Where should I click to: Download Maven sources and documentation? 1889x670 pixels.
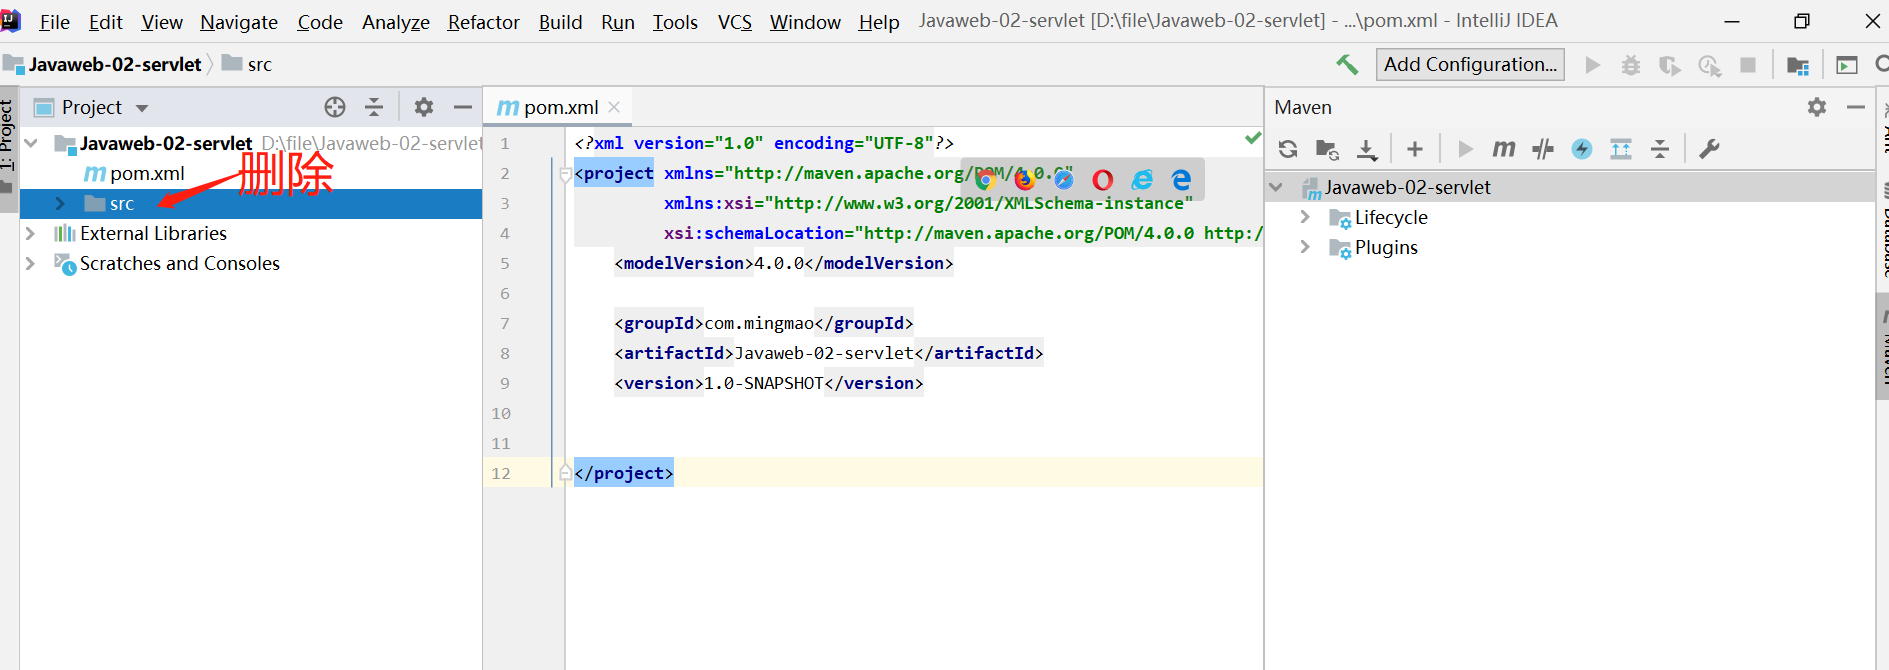pos(1367,149)
